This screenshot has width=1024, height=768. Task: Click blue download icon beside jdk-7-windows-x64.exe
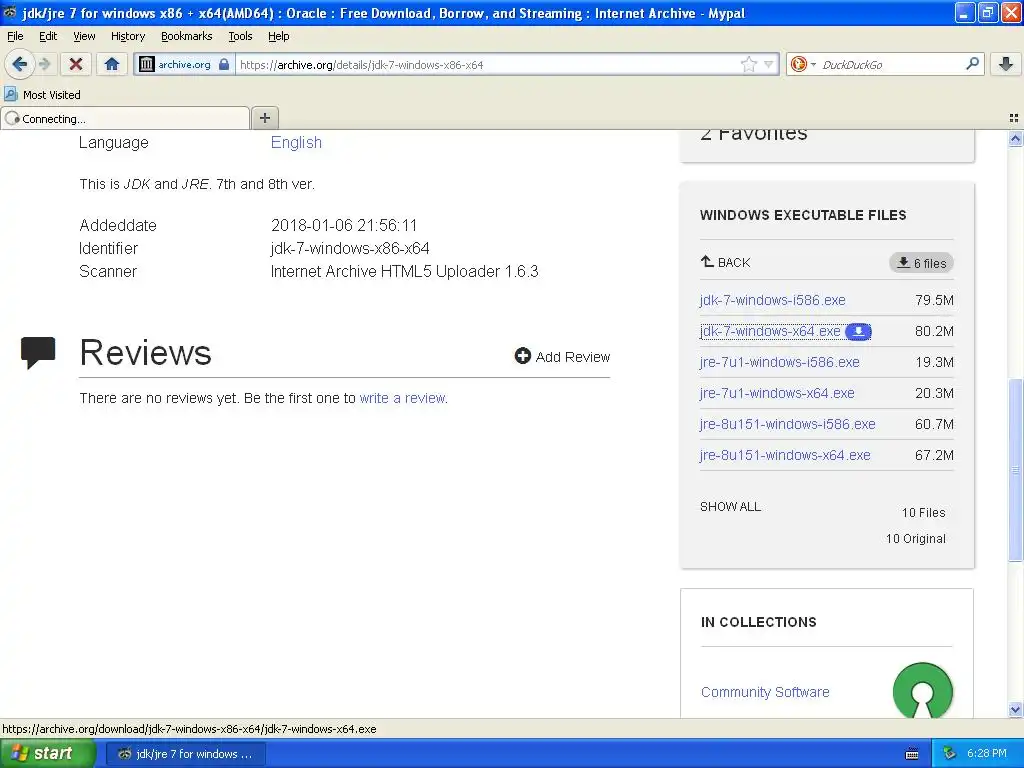[x=858, y=332]
